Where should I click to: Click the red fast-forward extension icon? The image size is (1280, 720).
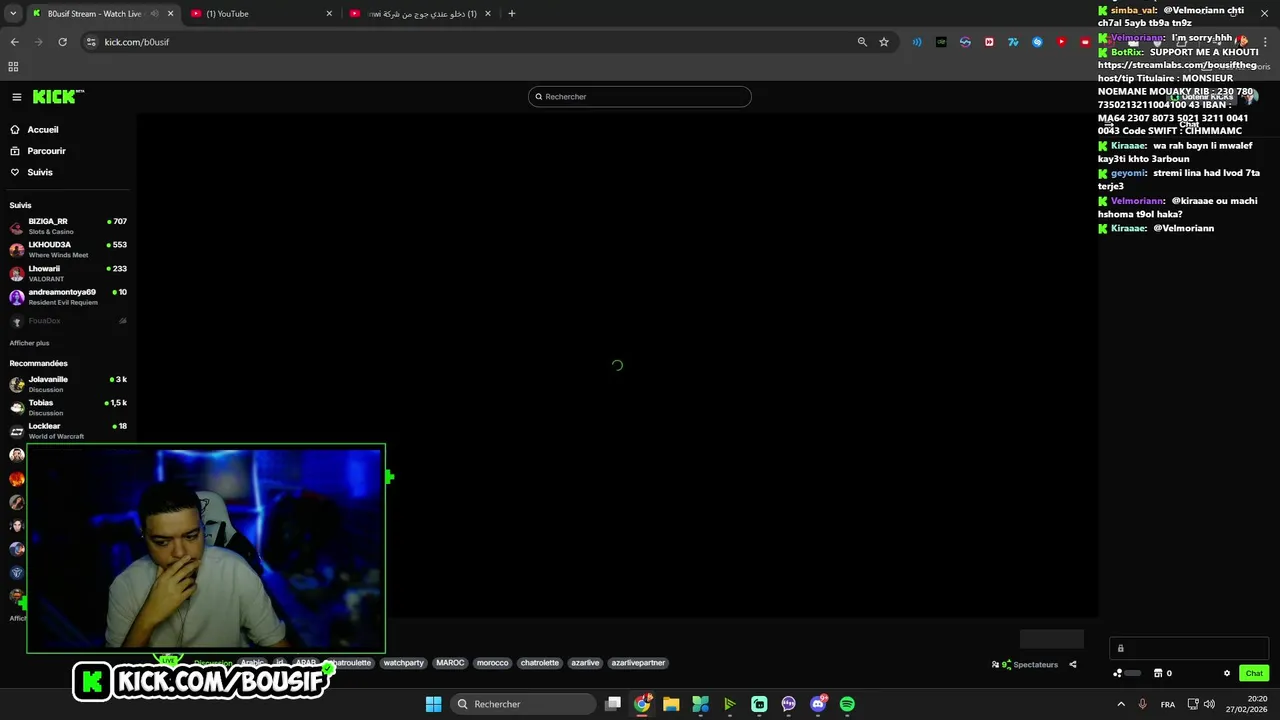pos(989,42)
